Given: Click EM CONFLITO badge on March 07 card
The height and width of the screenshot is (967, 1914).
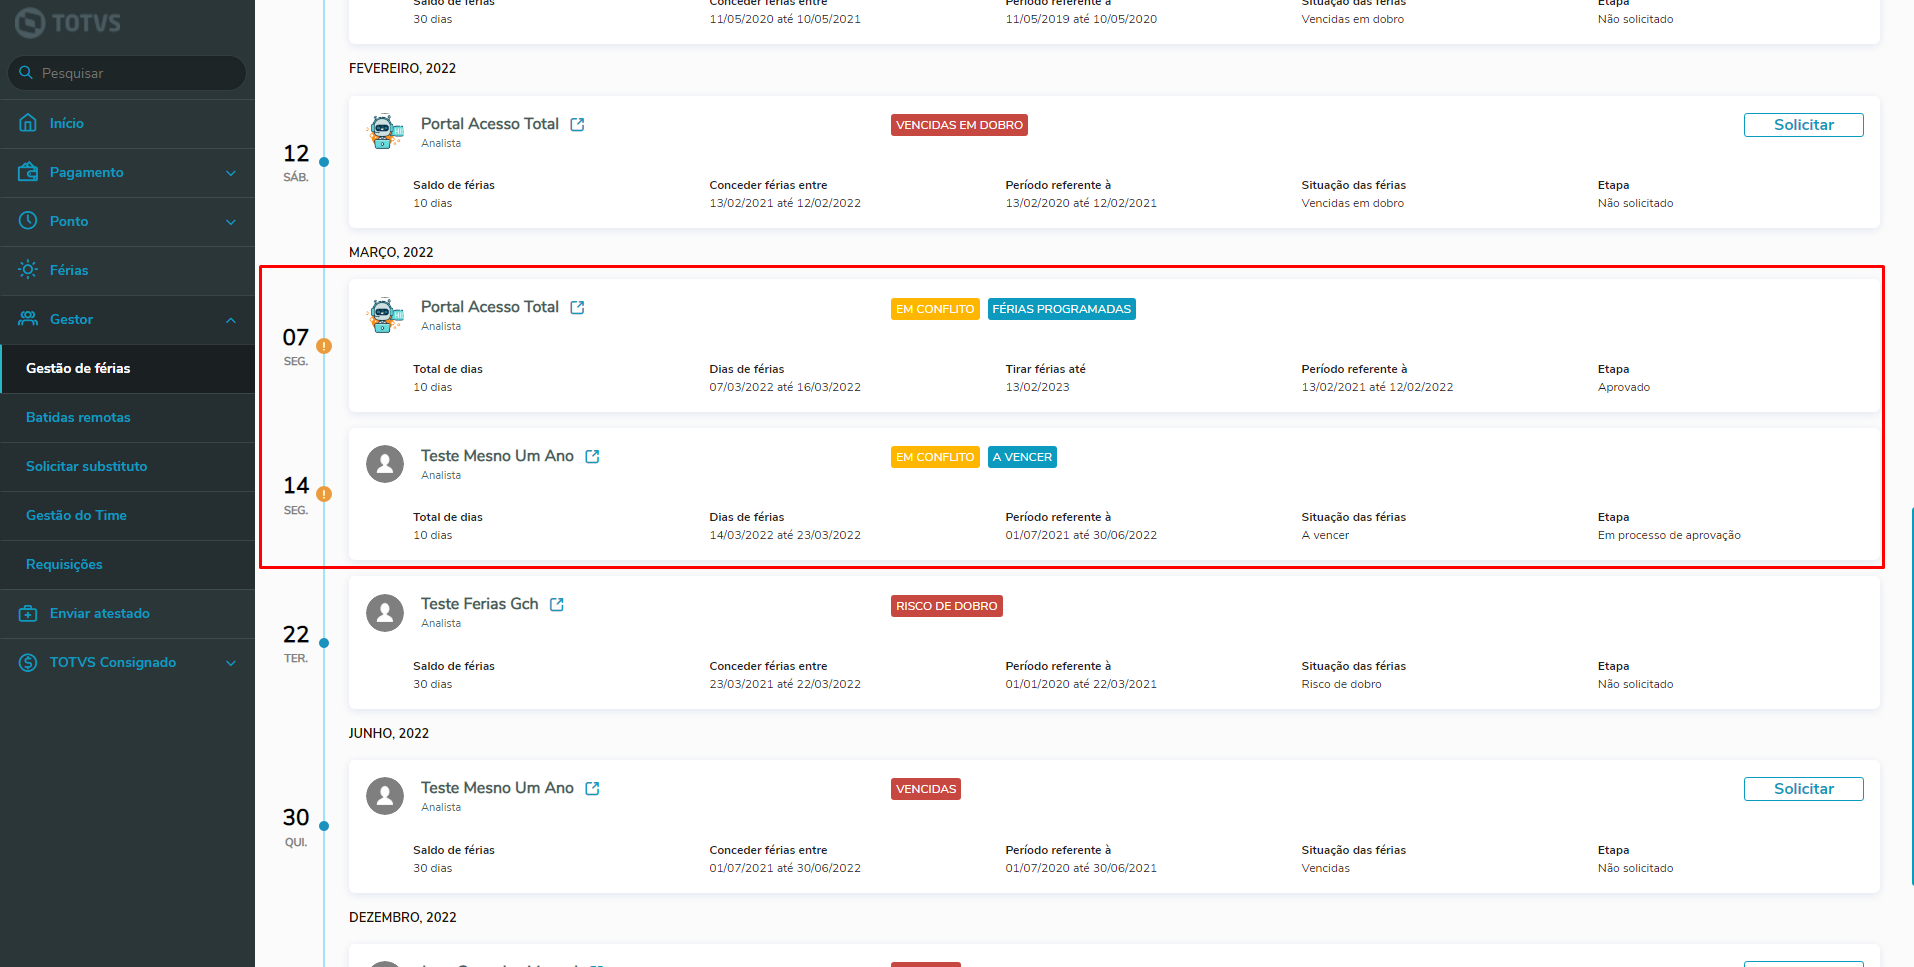Looking at the screenshot, I should point(935,309).
